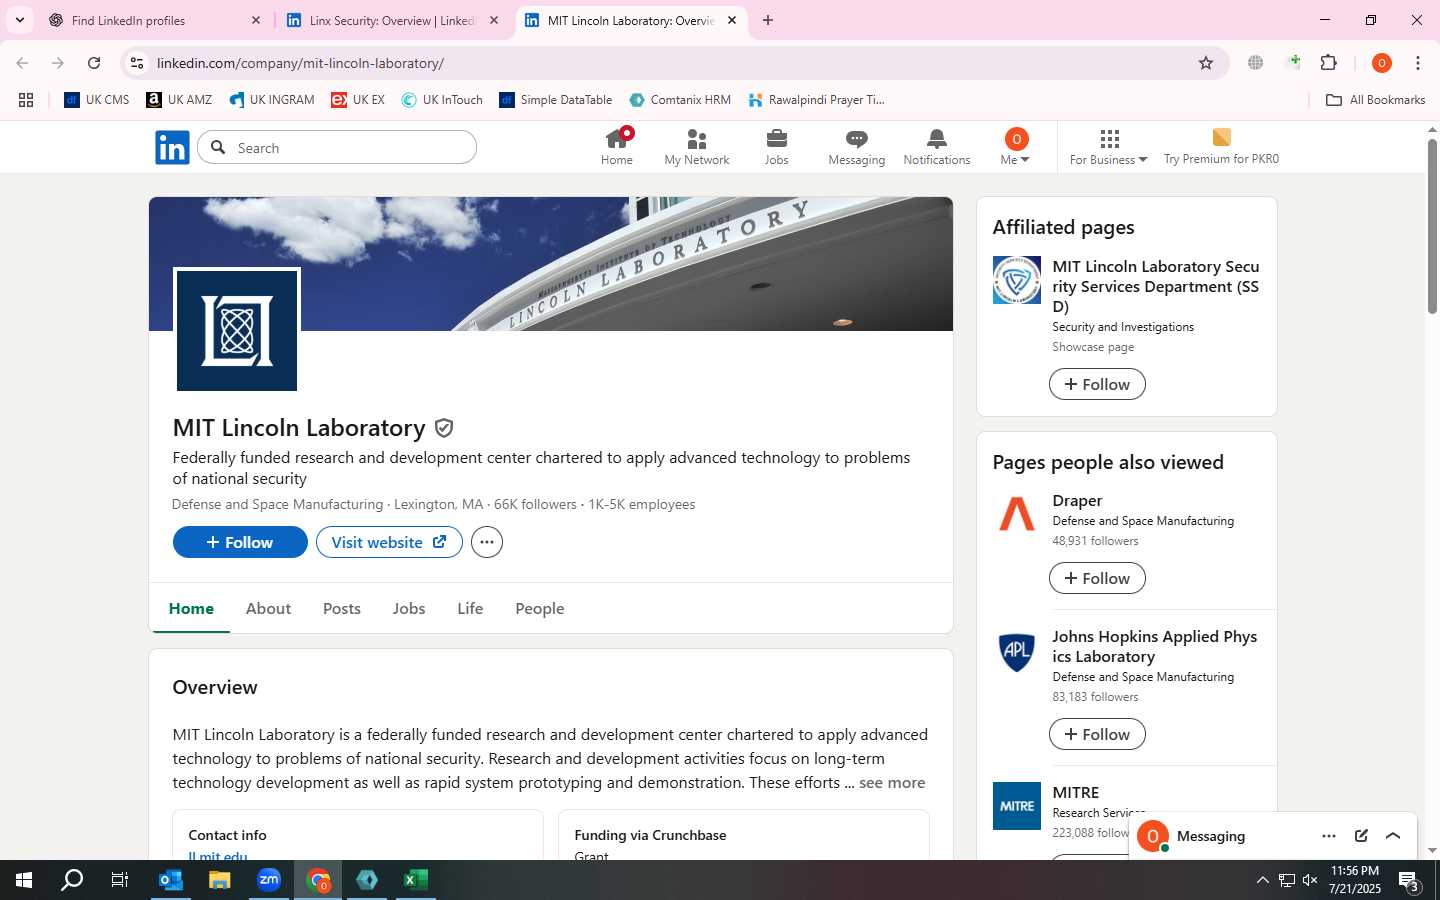The width and height of the screenshot is (1440, 900).
Task: Follow the Draper page
Action: 1097,578
